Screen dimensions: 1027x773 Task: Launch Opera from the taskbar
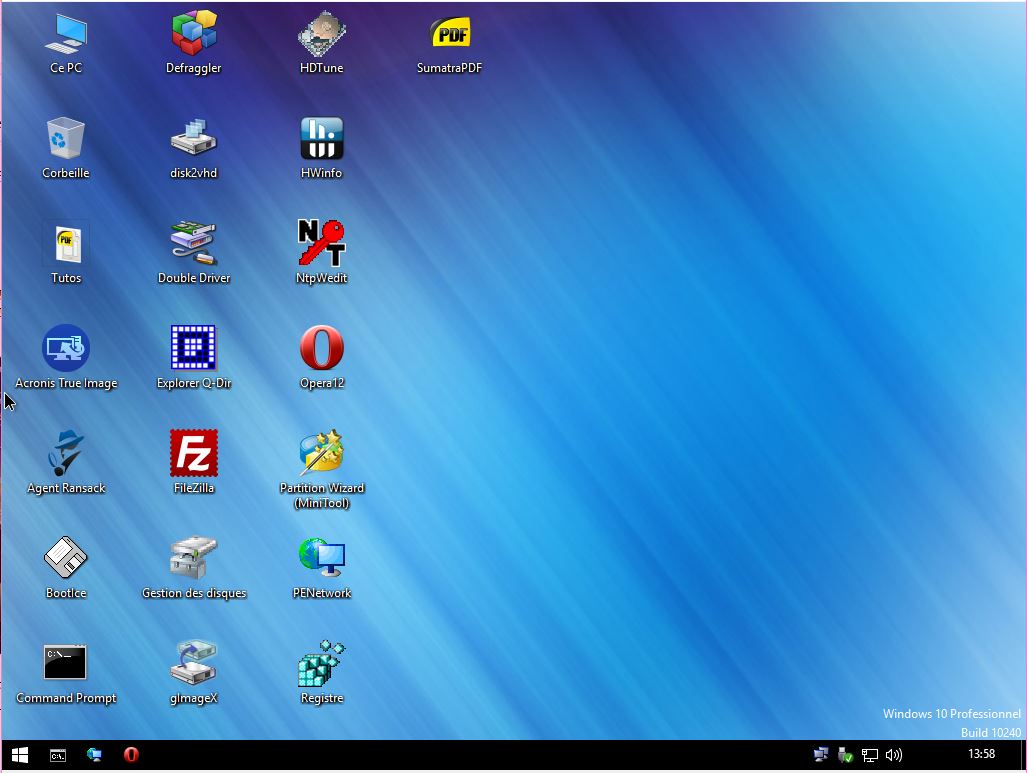click(131, 755)
